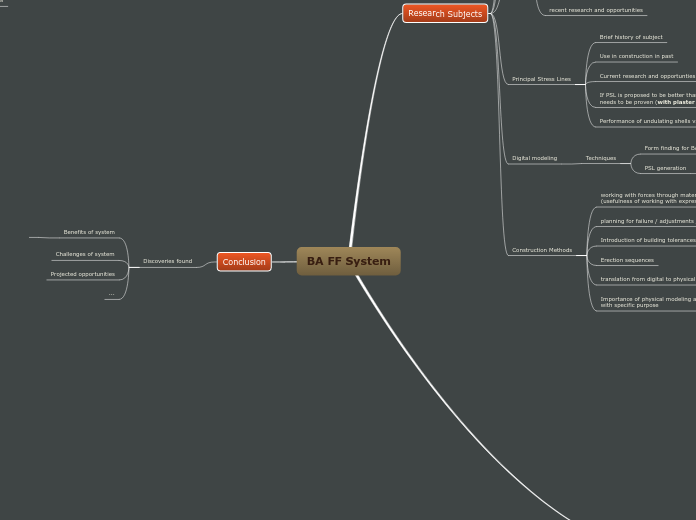Click the Performance of undulating shells item
This screenshot has width=696, height=520.
pos(648,121)
